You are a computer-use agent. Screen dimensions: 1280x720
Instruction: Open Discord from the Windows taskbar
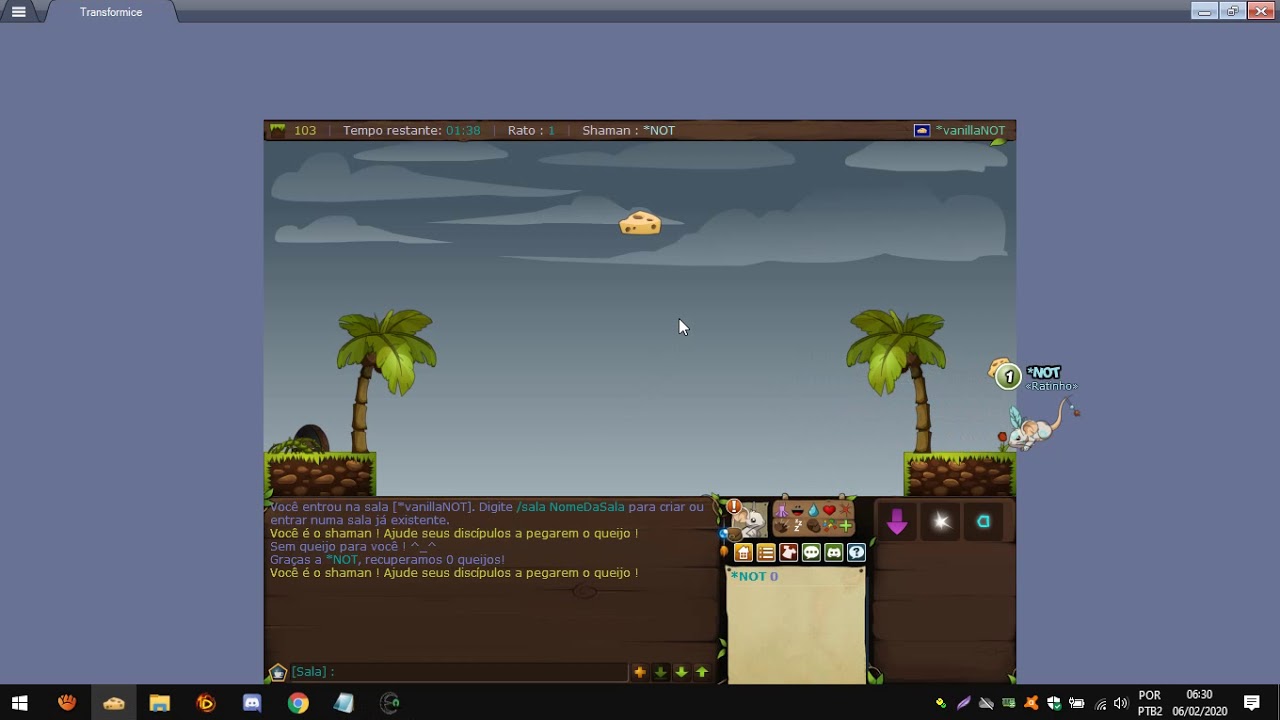pos(252,703)
